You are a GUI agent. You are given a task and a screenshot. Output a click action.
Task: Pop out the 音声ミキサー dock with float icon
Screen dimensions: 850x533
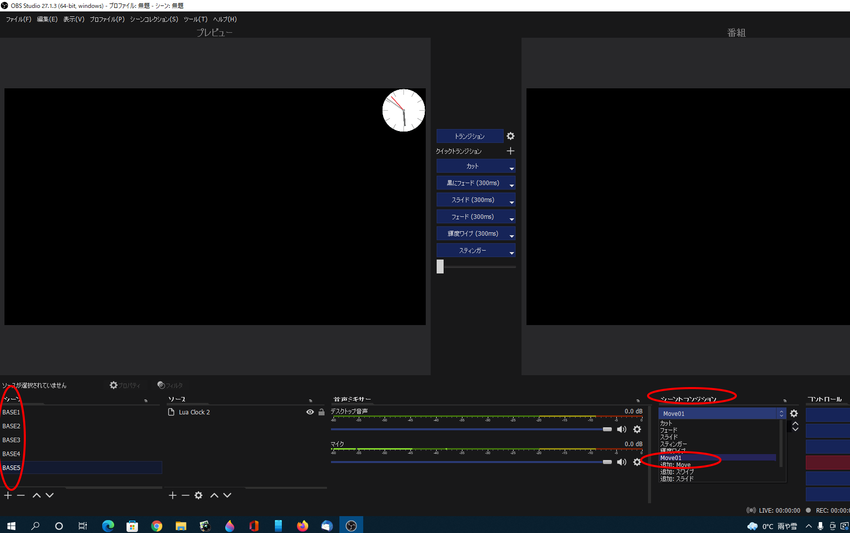pos(638,400)
